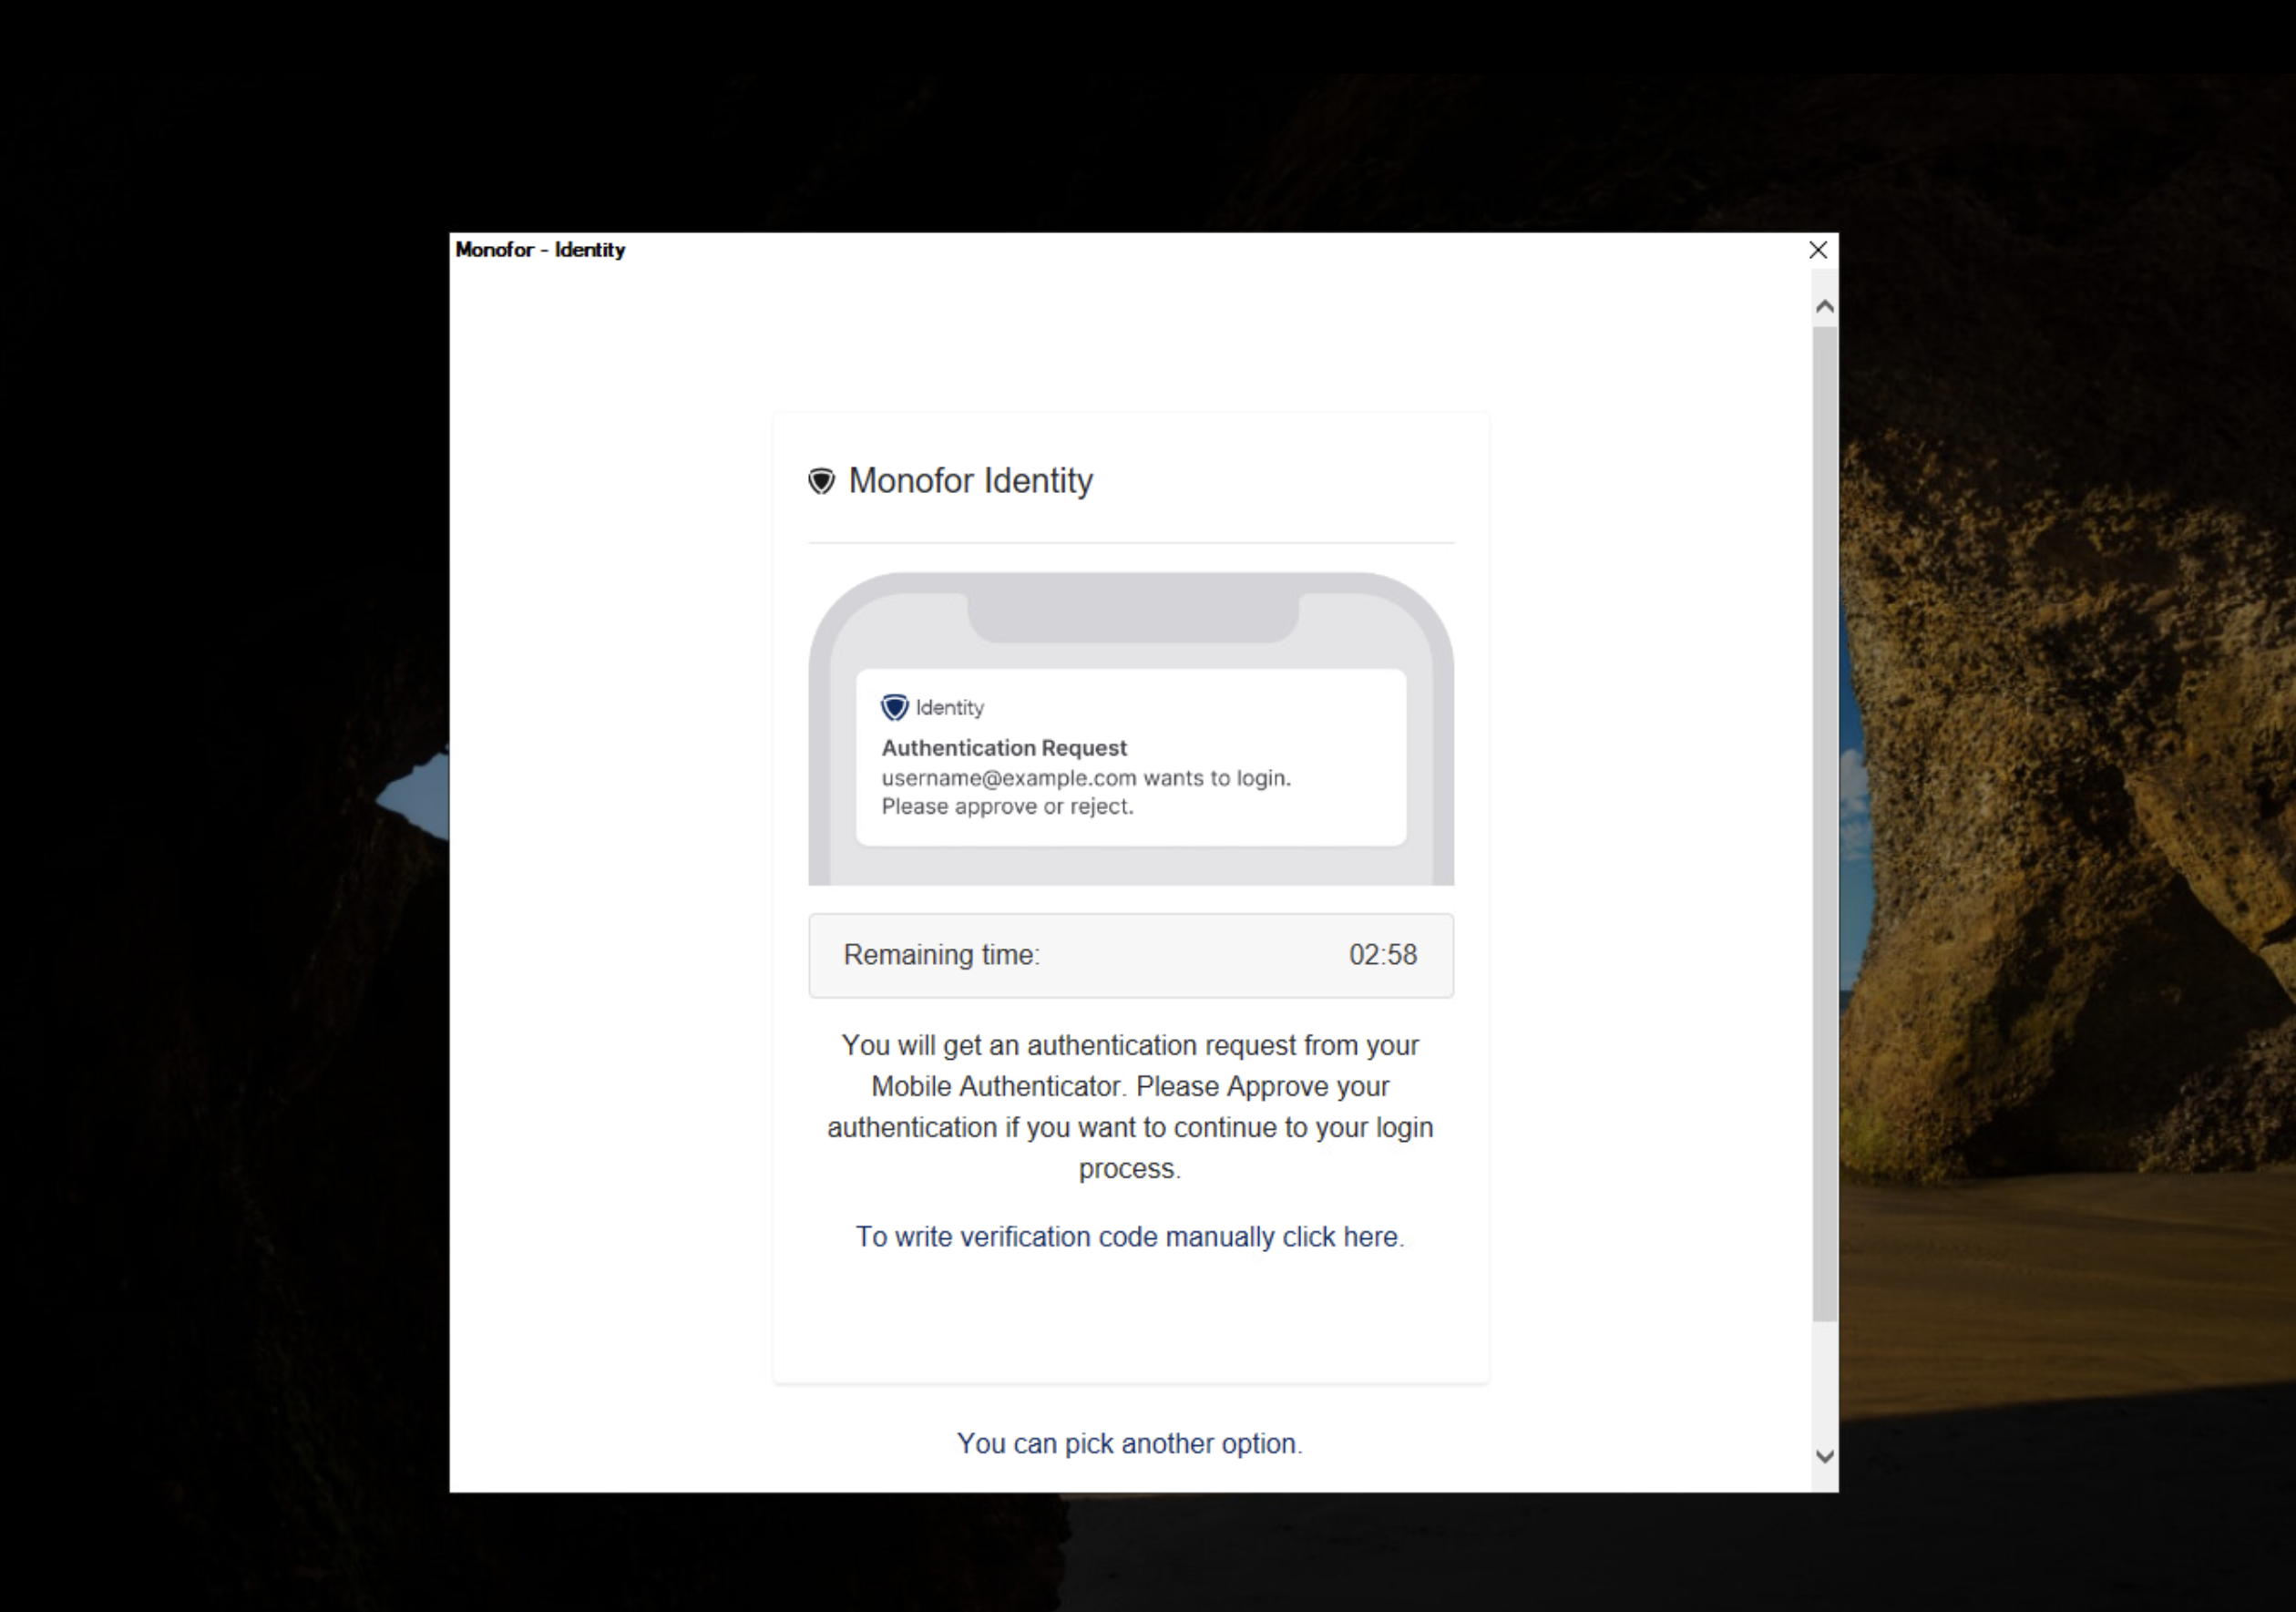Click the scrollbar track below the thumb
Image resolution: width=2296 pixels, height=1612 pixels.
click(x=1824, y=1380)
